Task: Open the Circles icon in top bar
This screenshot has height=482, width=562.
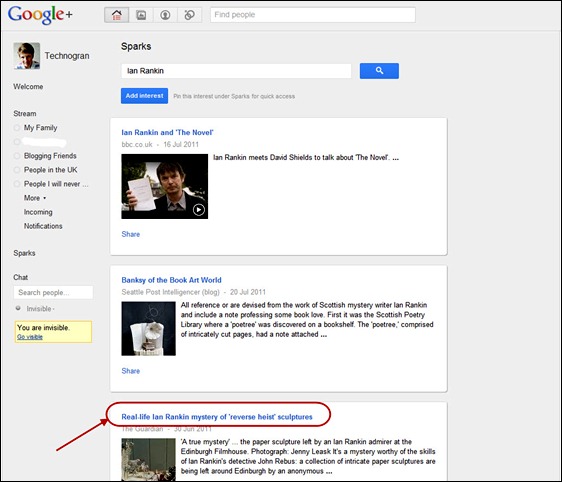Action: 189,15
